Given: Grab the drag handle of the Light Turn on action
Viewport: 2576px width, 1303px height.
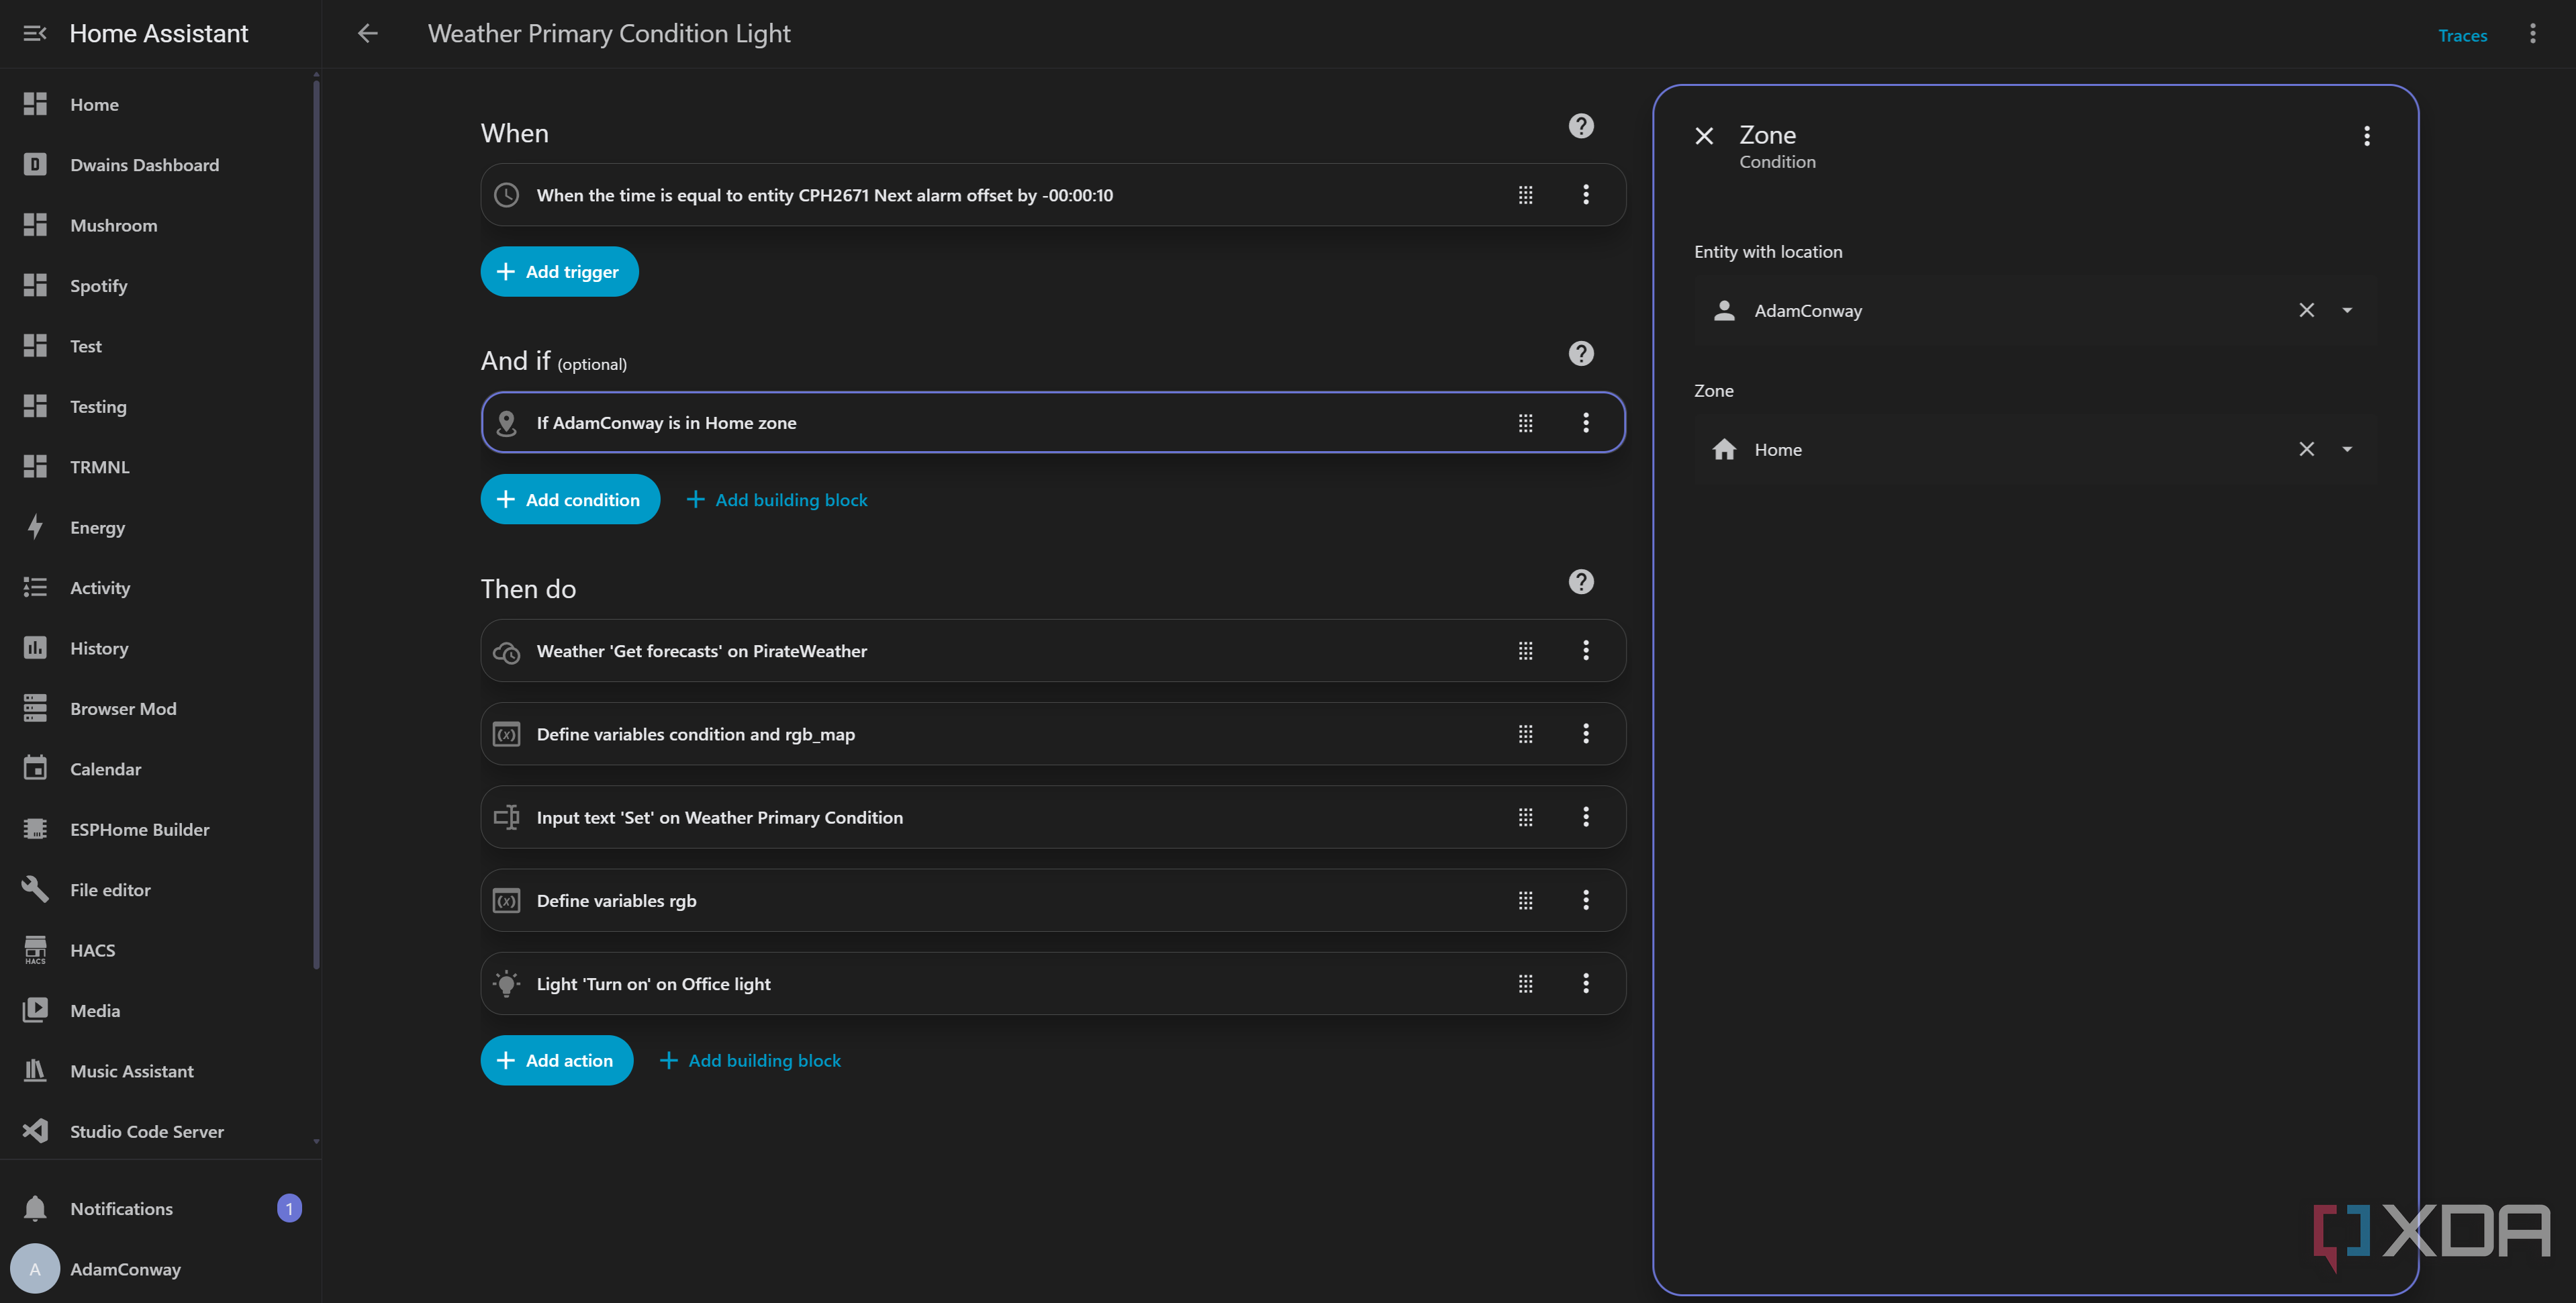Looking at the screenshot, I should click(x=1525, y=984).
